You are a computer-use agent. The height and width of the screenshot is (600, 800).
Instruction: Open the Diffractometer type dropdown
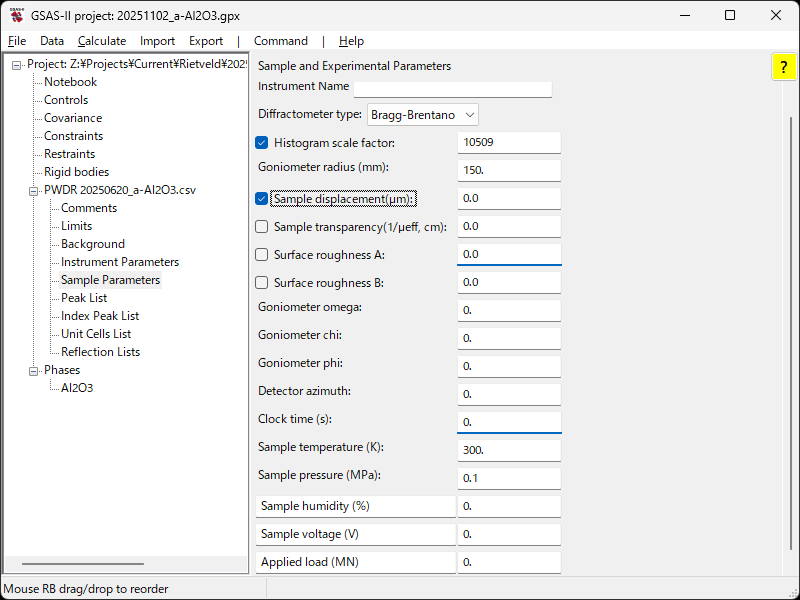423,114
